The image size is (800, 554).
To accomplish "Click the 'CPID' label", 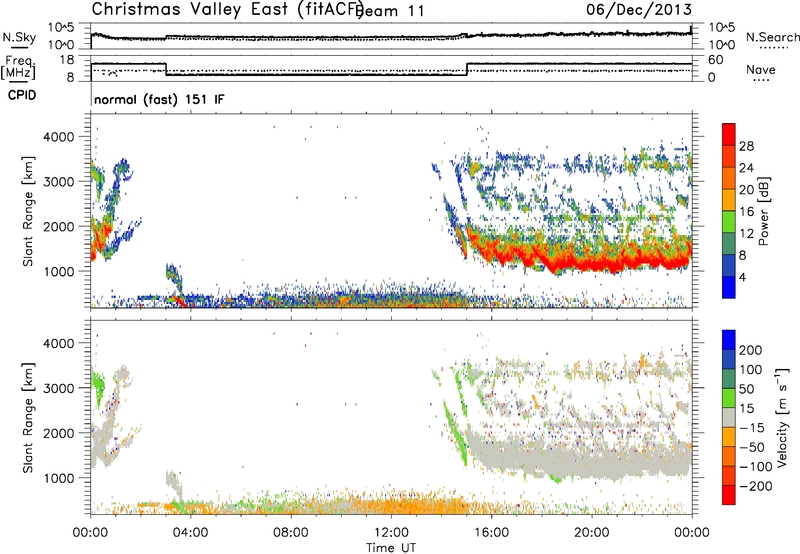I will [x=22, y=95].
